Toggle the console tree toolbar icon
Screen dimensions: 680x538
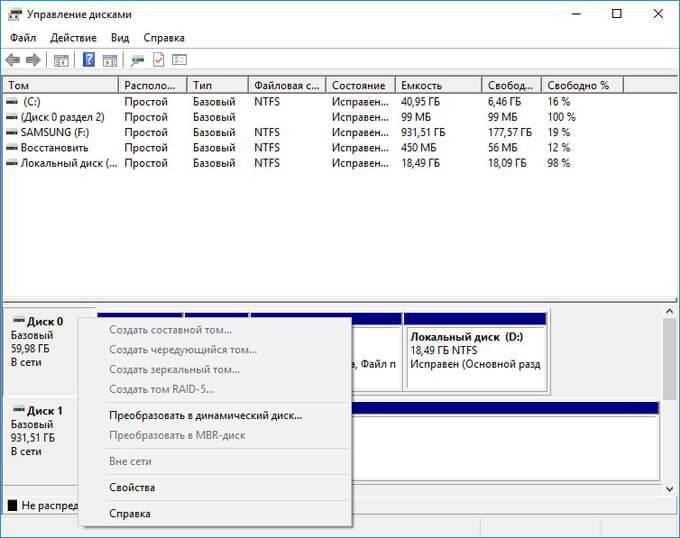point(61,60)
